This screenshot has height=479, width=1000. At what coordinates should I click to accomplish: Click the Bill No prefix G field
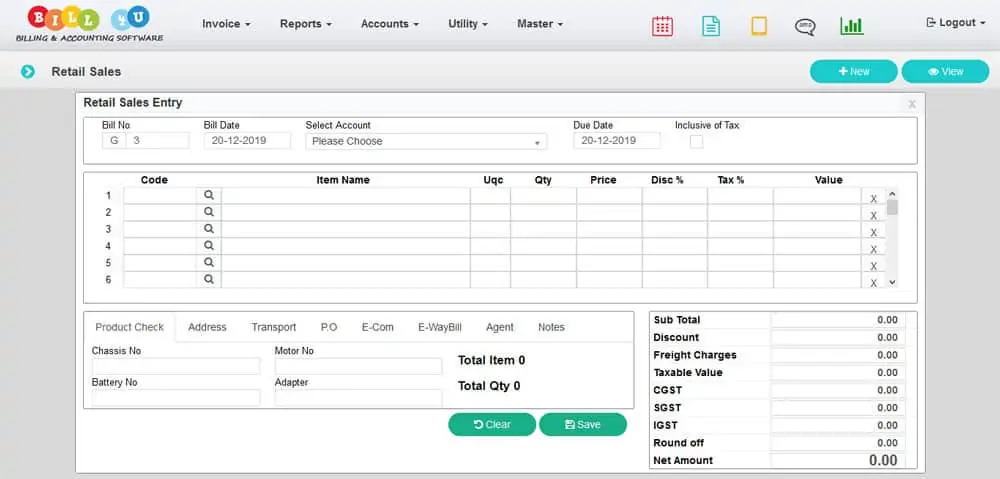pos(114,140)
